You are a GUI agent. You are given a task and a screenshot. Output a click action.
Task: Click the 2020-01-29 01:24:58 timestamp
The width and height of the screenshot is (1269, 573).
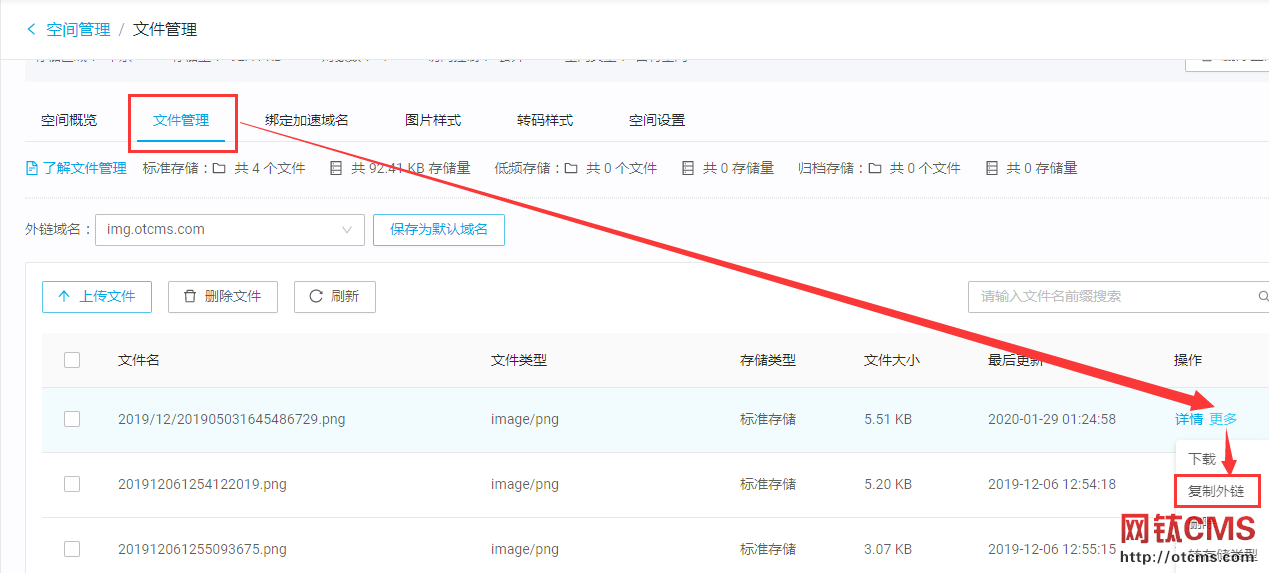pos(1052,419)
